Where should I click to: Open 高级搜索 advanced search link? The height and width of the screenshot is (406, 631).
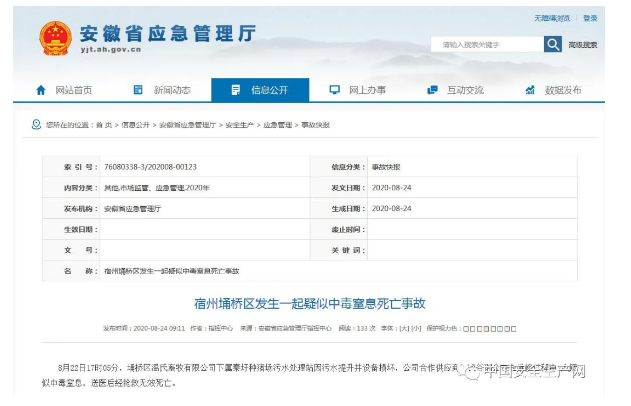point(582,45)
